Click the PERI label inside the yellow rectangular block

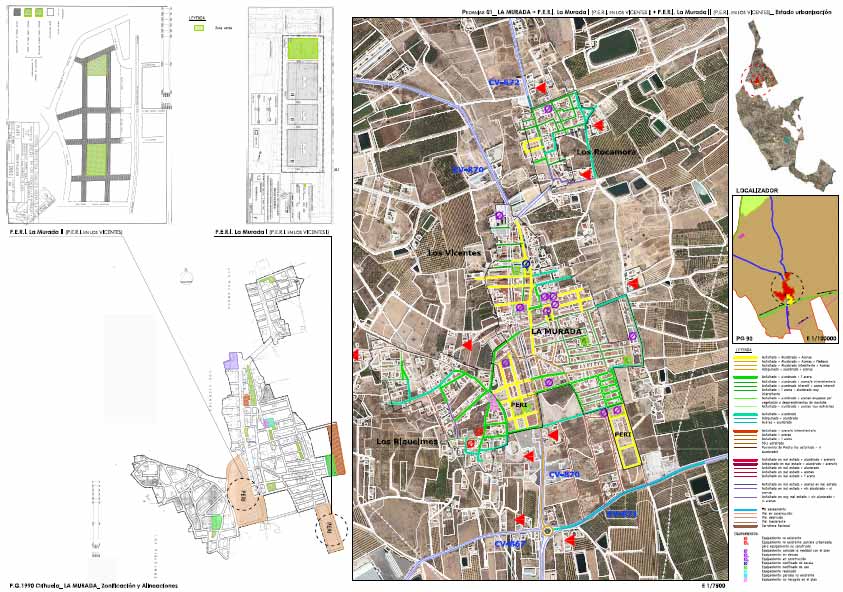624,436
